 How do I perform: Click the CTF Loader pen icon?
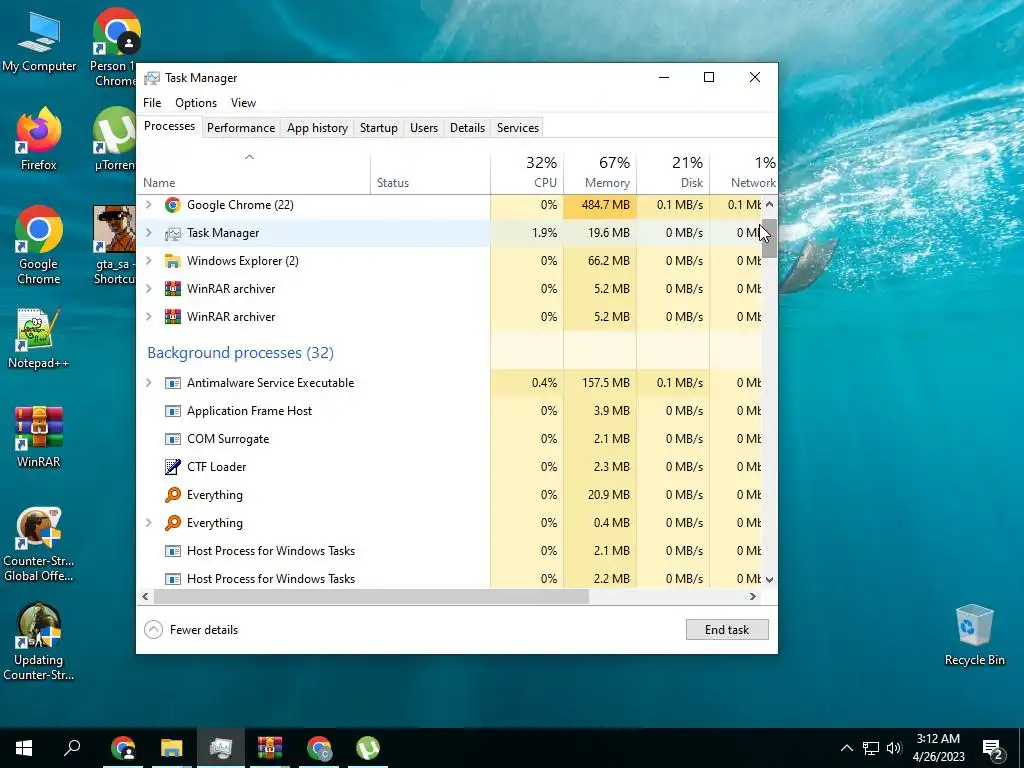[x=172, y=467]
